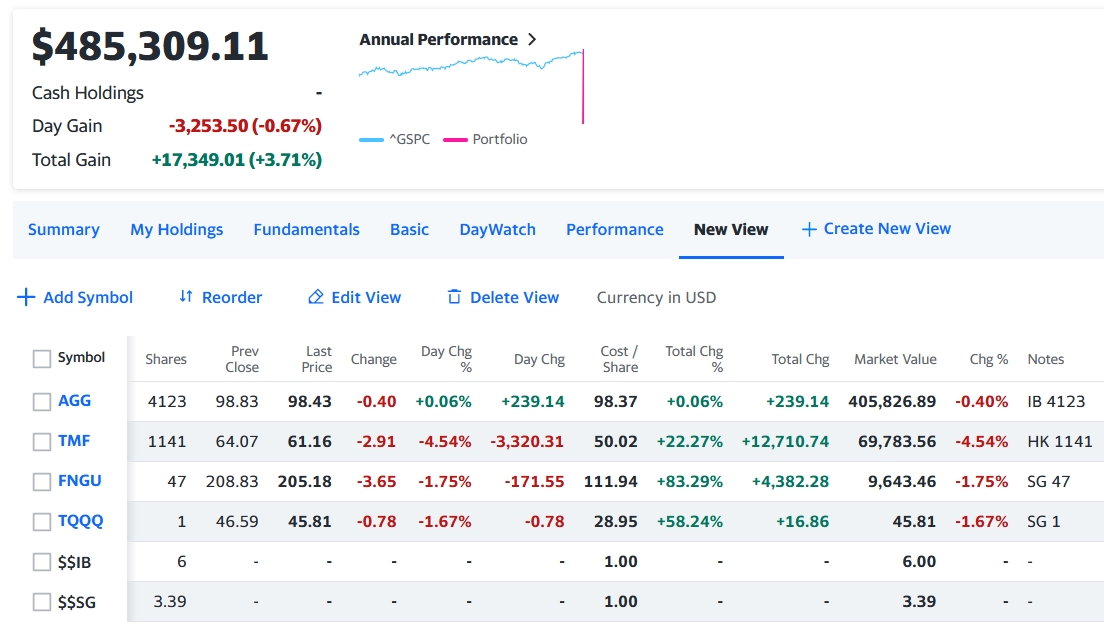This screenshot has width=1104, height=631.
Task: Click the Edit View pencil icon
Action: click(x=316, y=297)
